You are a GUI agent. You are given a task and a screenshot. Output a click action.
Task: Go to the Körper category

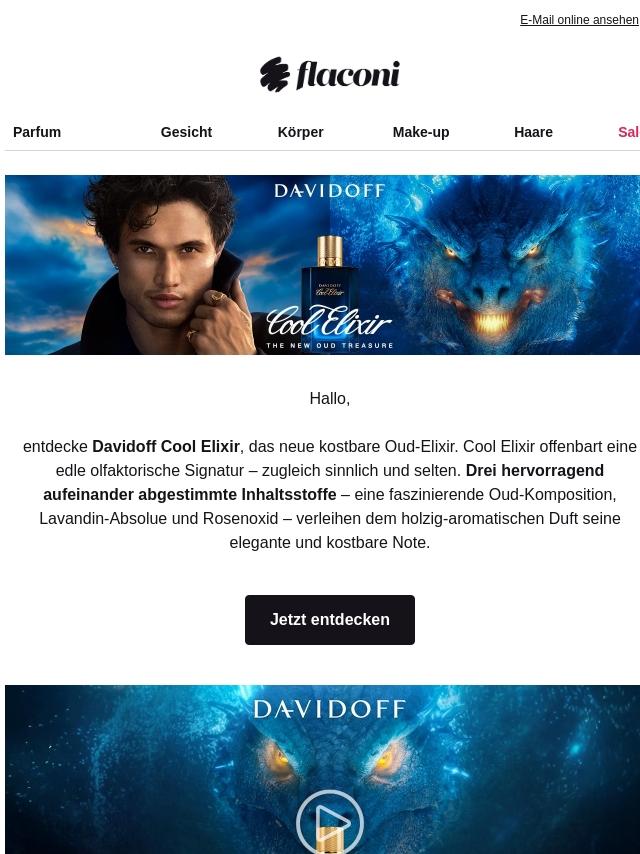tap(301, 132)
